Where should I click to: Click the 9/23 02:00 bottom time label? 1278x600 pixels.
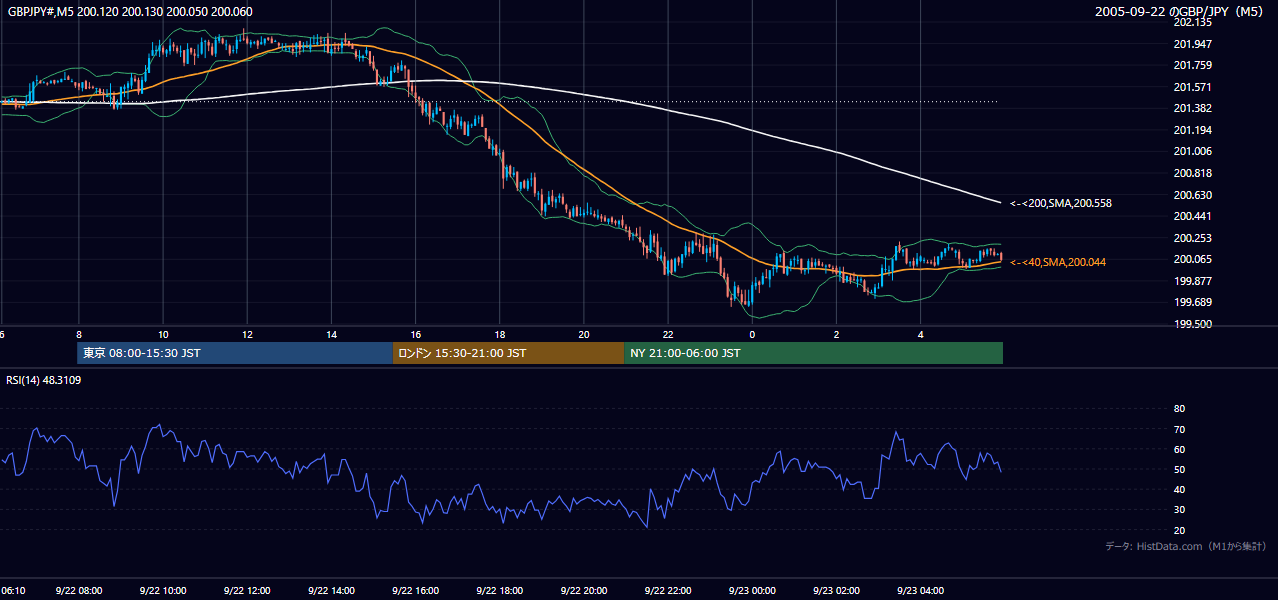[837, 591]
